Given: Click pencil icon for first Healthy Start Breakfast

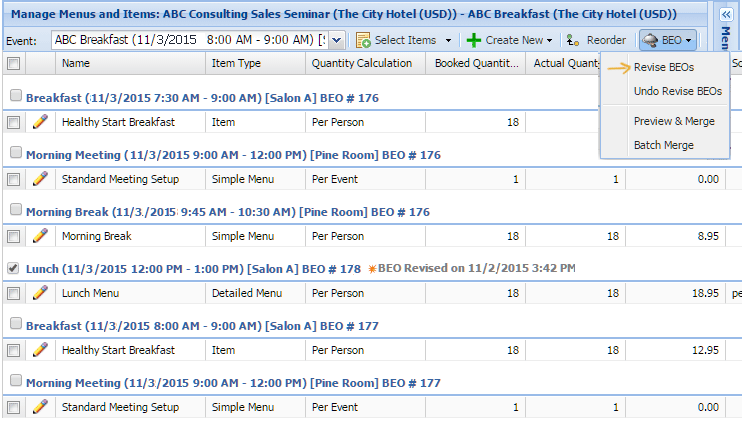Looking at the screenshot, I should 41,122.
